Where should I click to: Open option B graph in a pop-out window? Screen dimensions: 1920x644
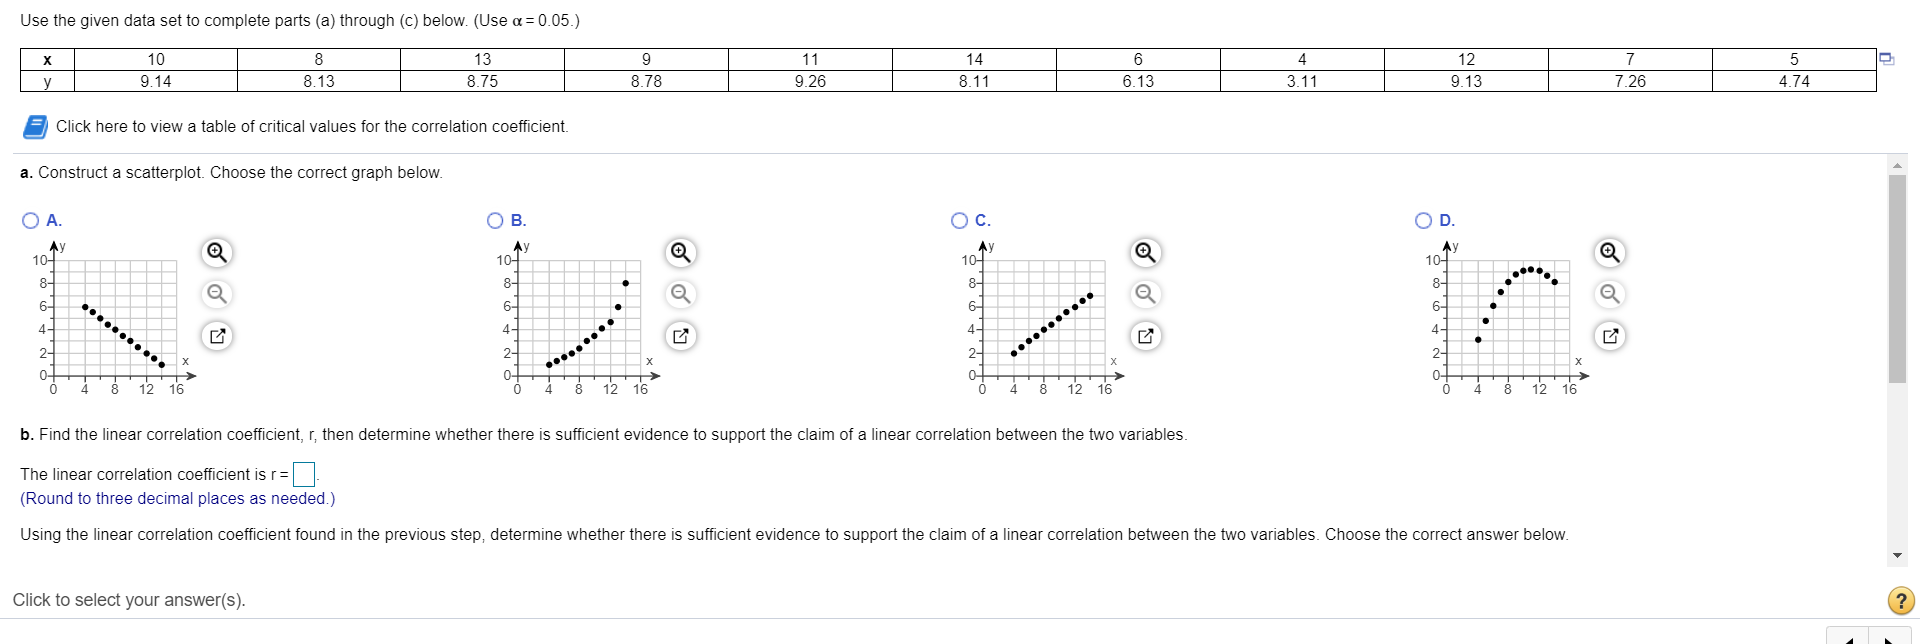pyautogui.click(x=680, y=336)
